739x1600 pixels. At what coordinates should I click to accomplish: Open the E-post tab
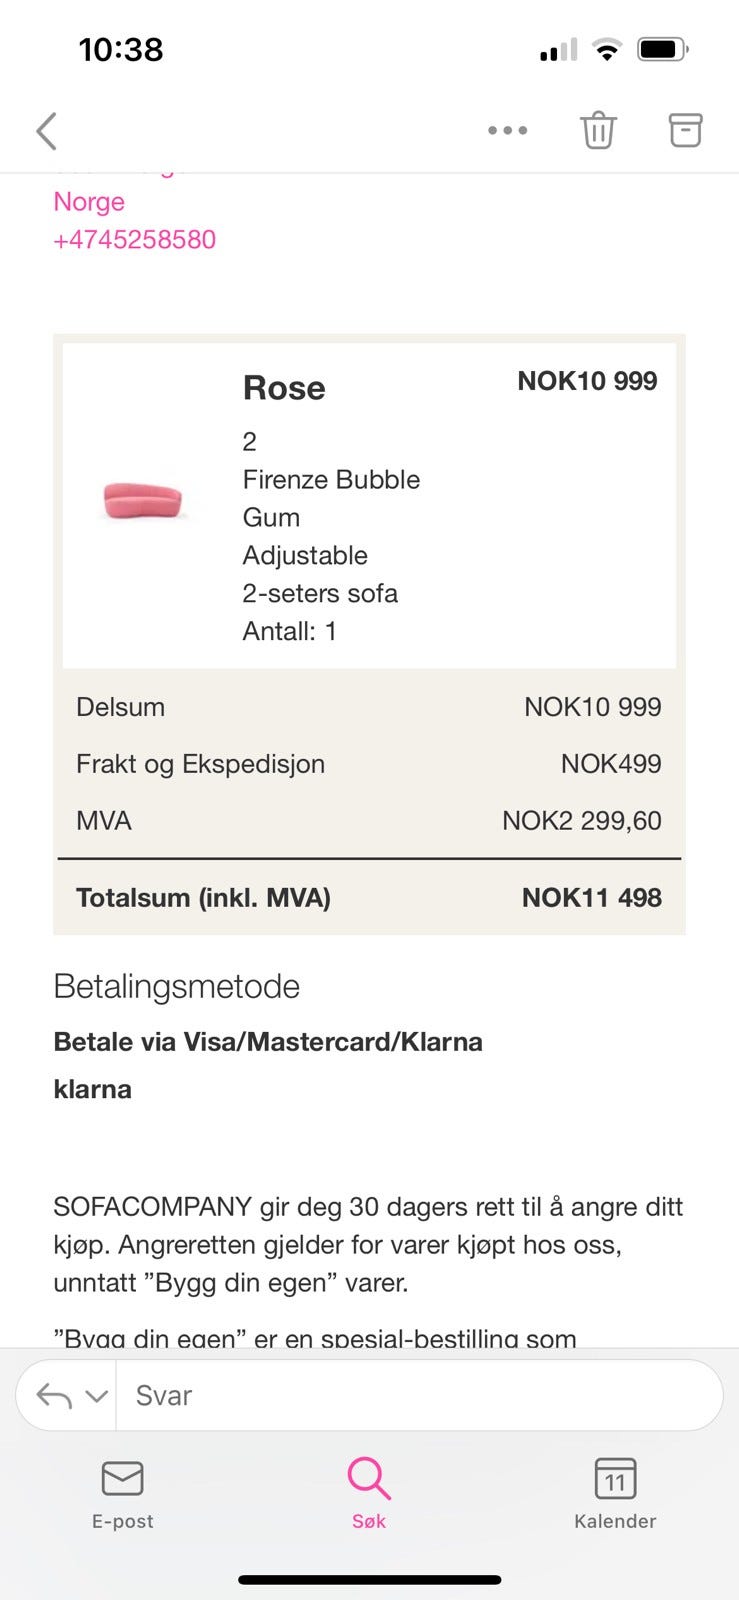click(x=123, y=1495)
